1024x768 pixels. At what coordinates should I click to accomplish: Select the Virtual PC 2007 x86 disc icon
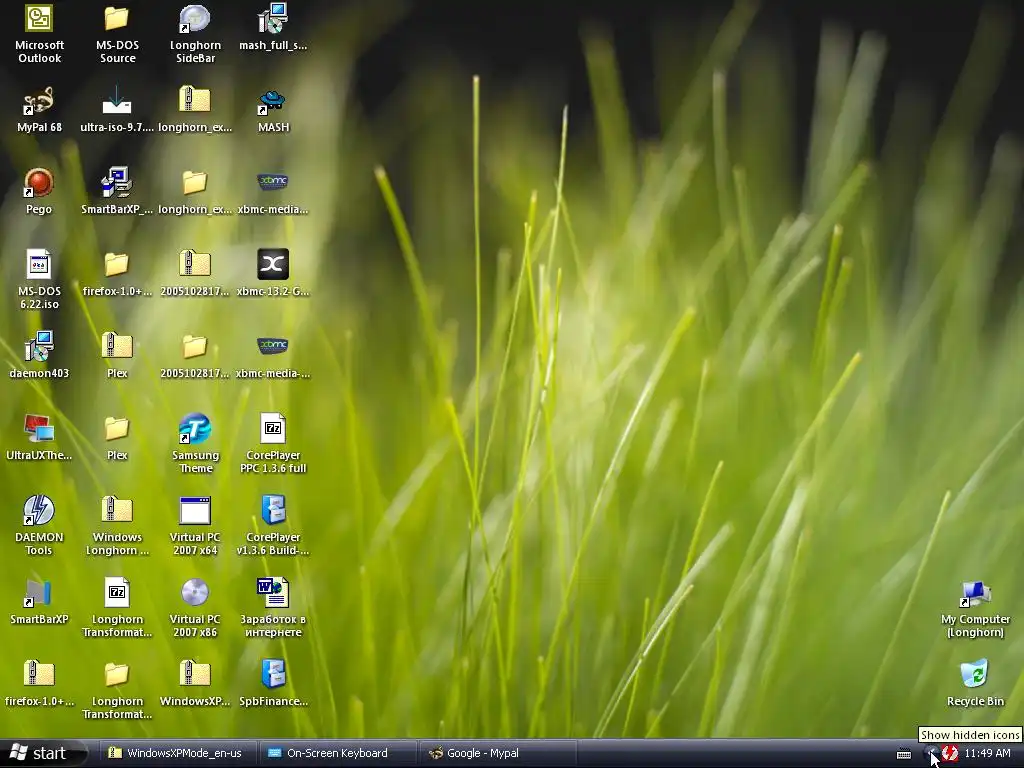point(195,608)
